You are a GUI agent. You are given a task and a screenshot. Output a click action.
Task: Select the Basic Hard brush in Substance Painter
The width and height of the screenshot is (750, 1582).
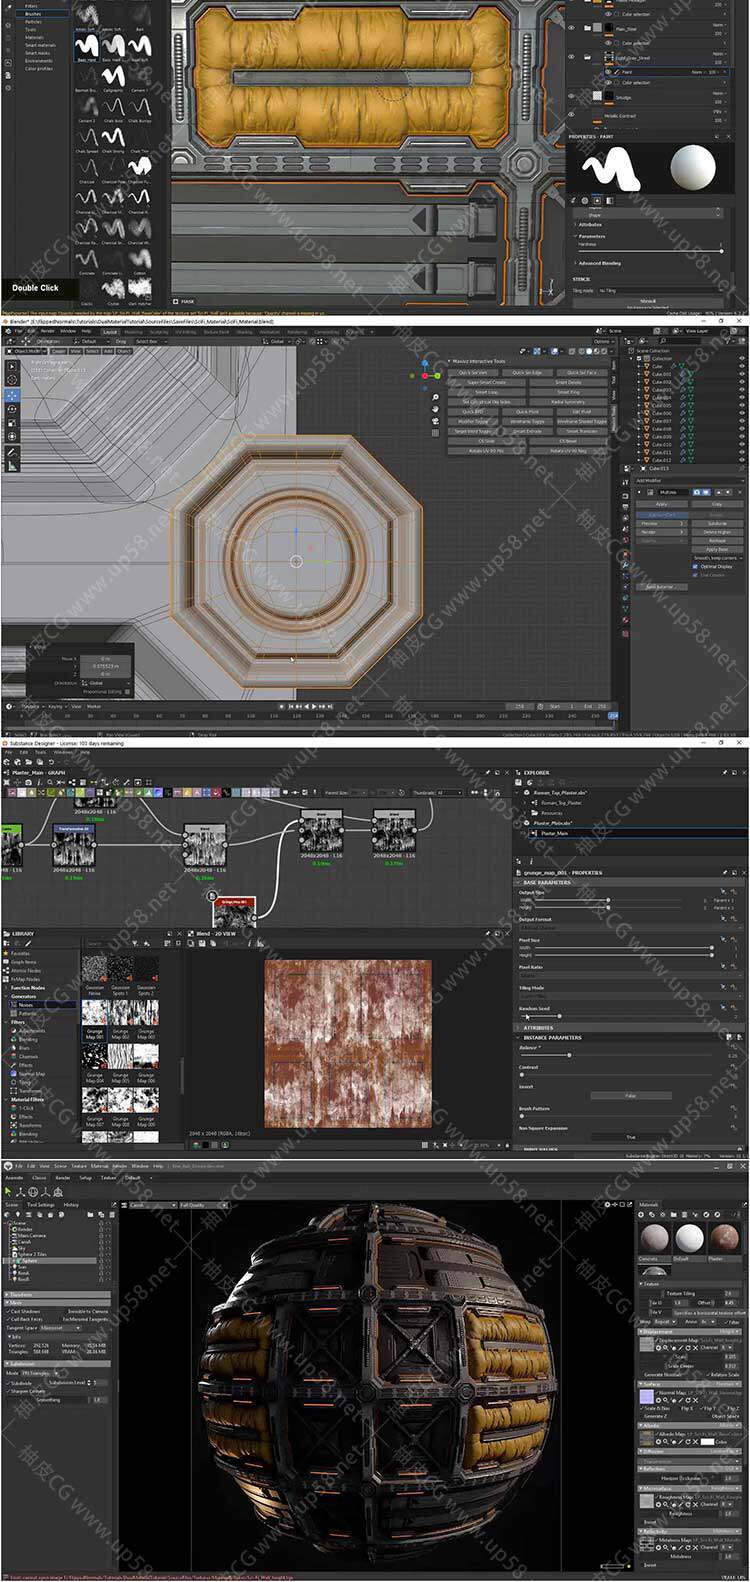pos(86,47)
